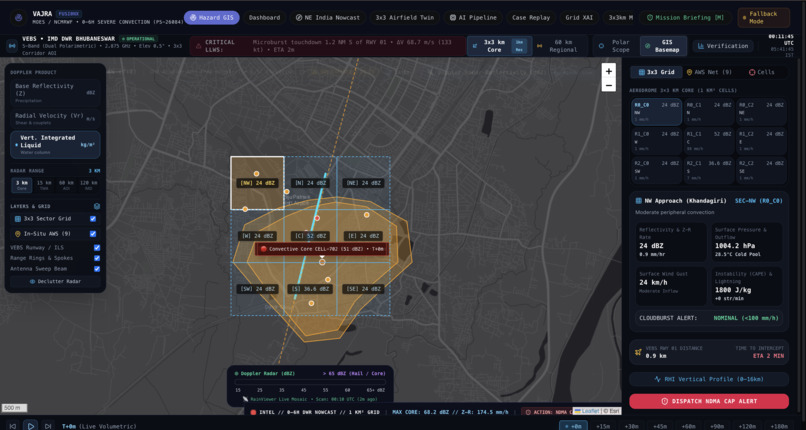
Task: Set radar range to 120 km
Action: click(88, 185)
